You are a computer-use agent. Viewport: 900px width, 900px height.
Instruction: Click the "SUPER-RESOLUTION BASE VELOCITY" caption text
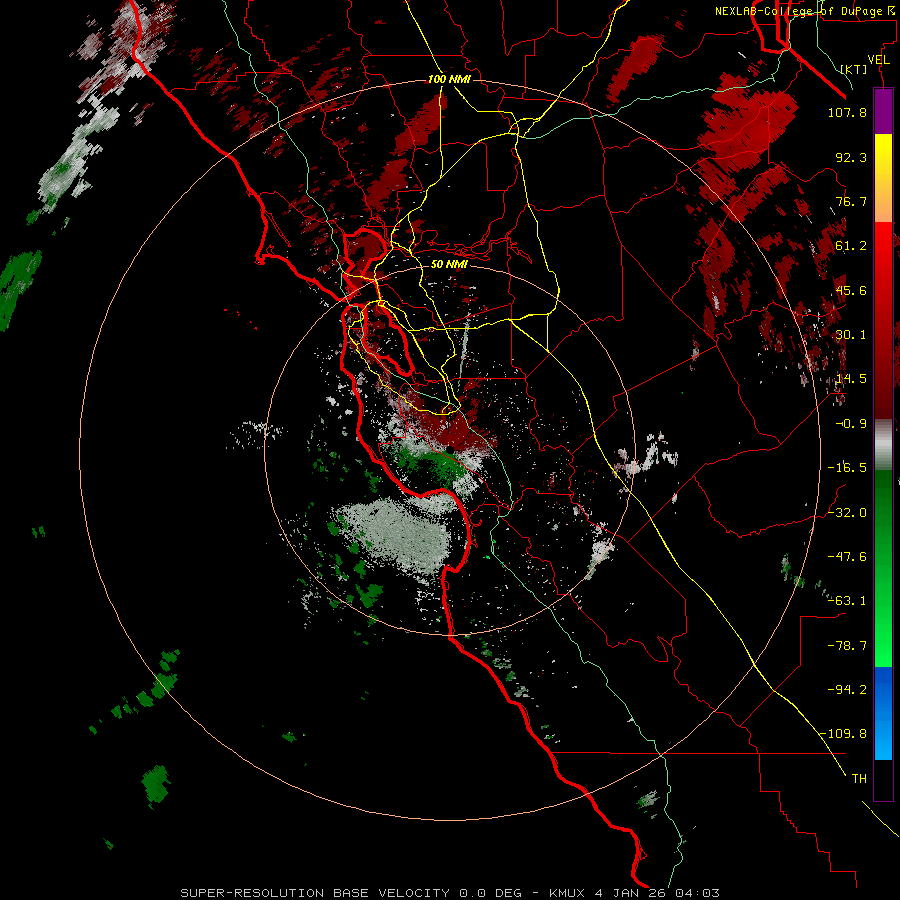315,893
